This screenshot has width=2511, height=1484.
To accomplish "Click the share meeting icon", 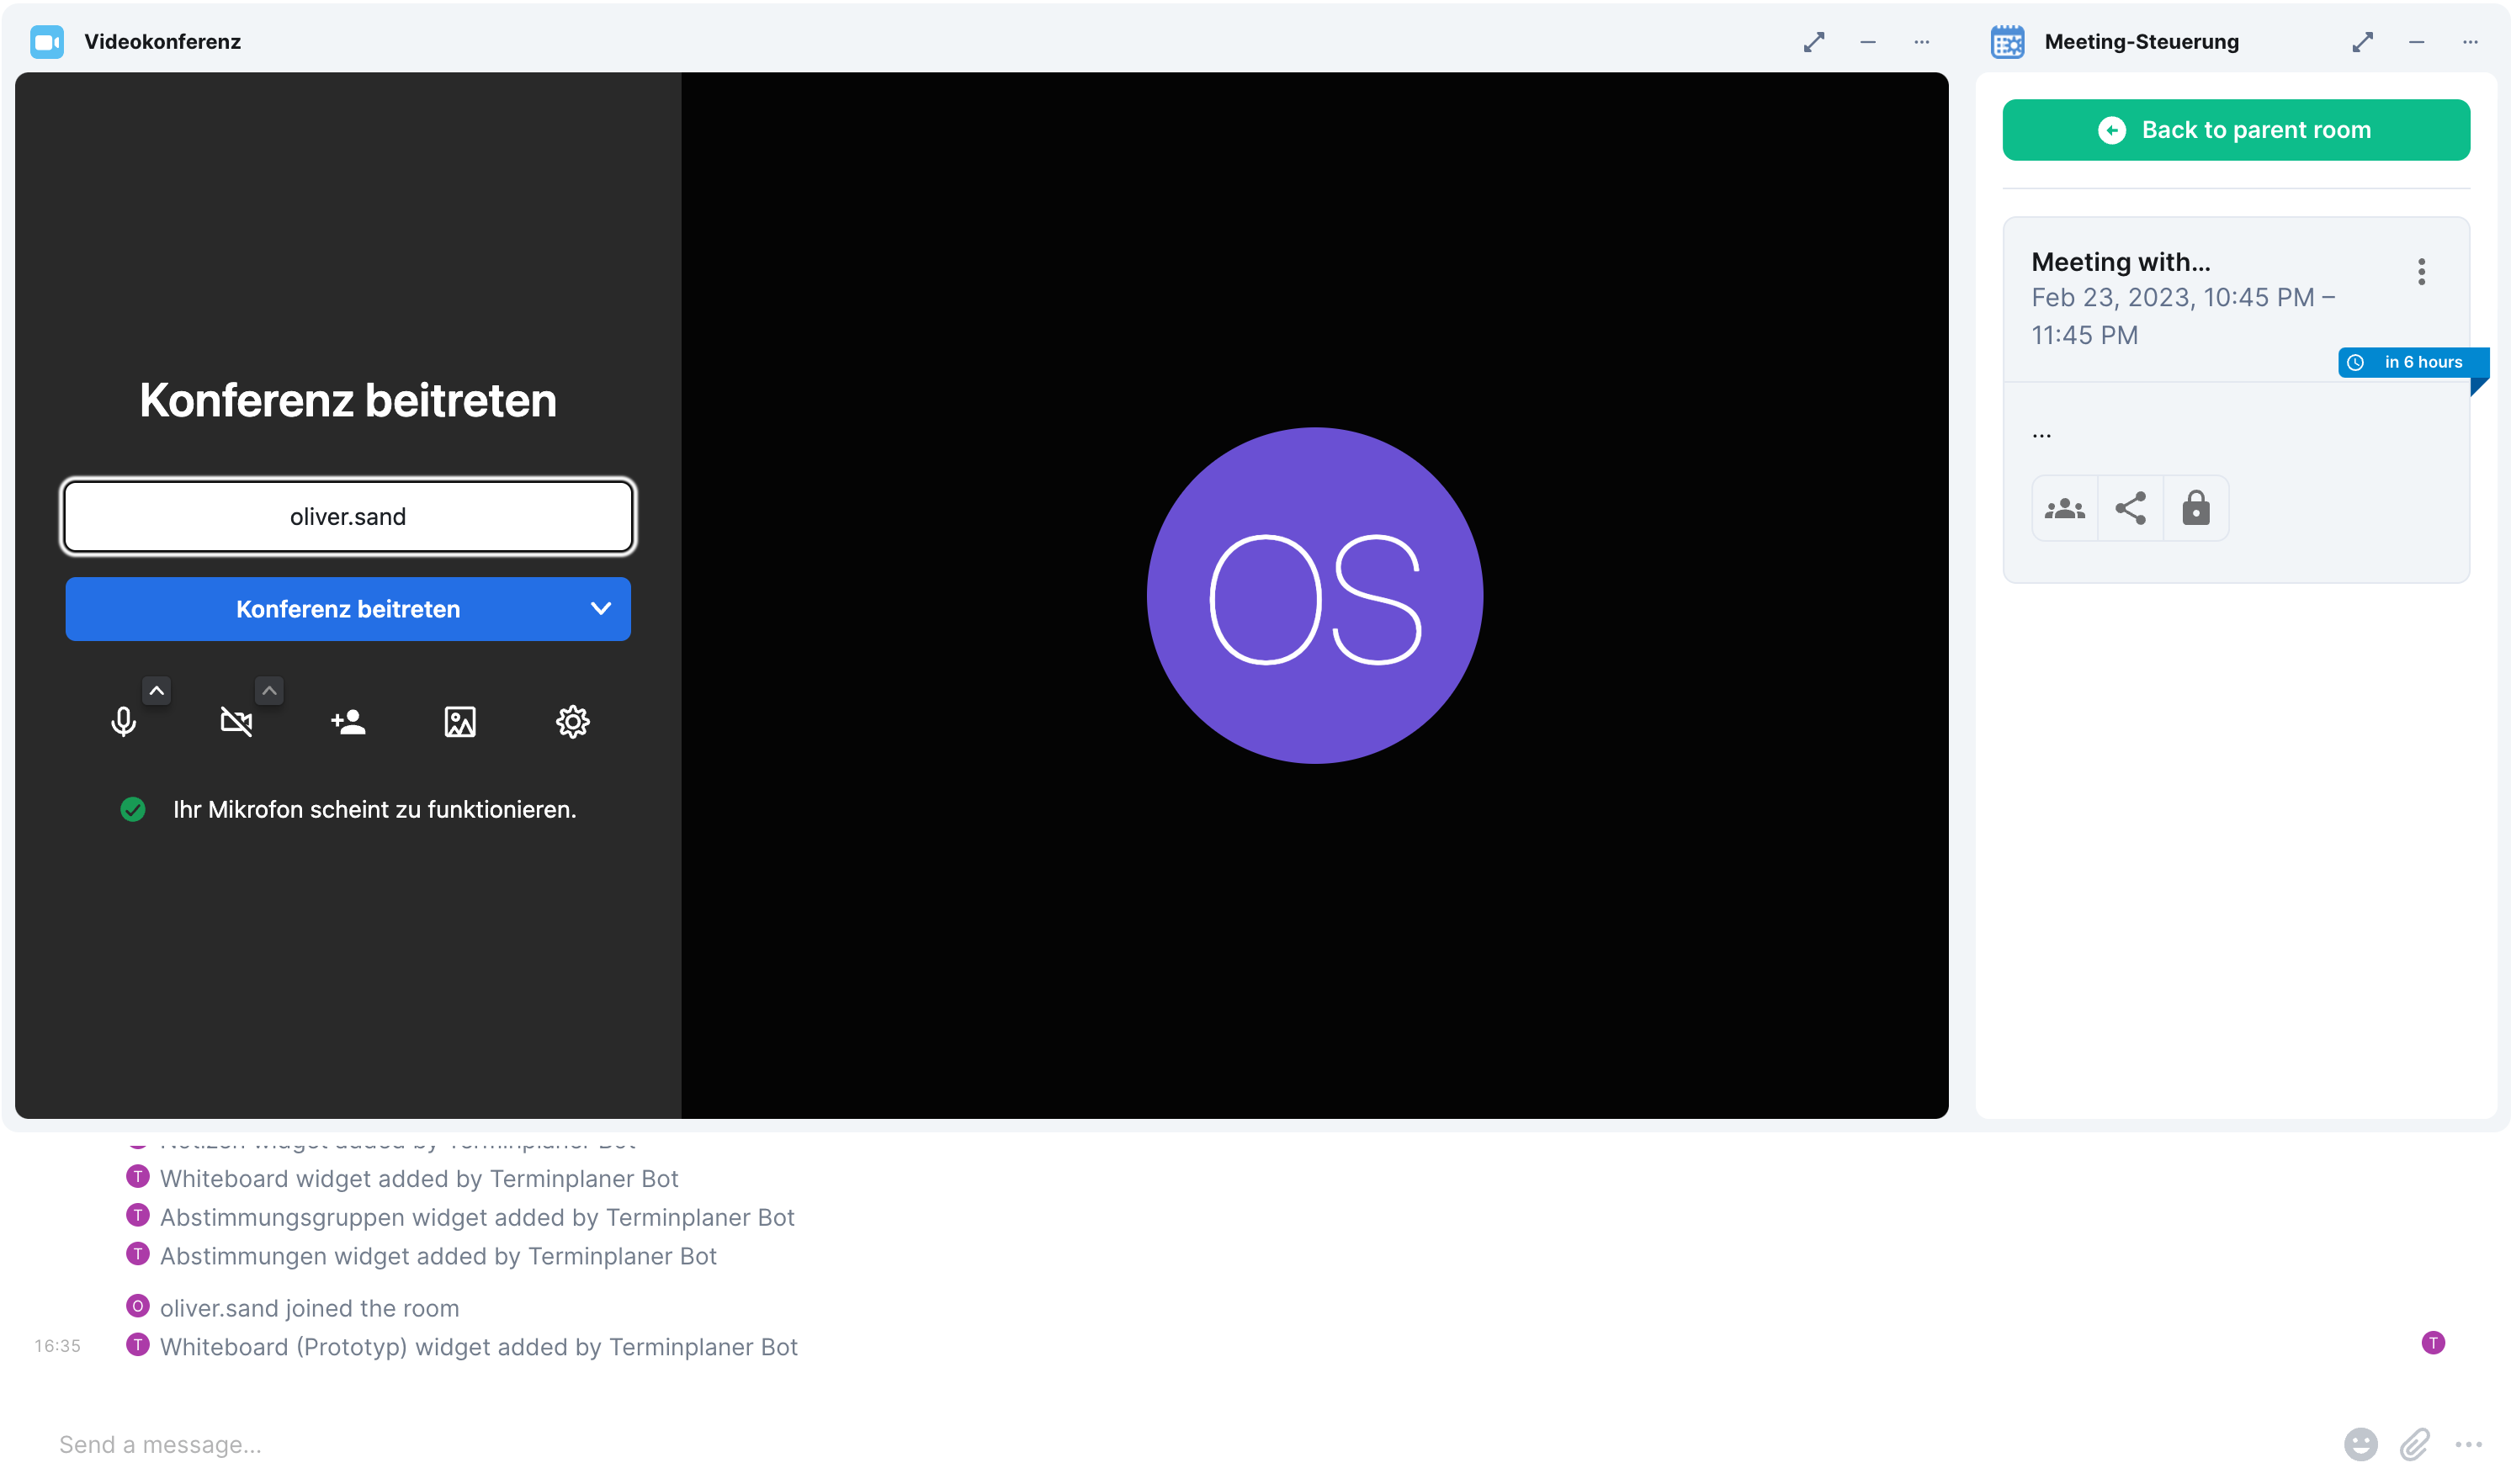I will (2130, 508).
